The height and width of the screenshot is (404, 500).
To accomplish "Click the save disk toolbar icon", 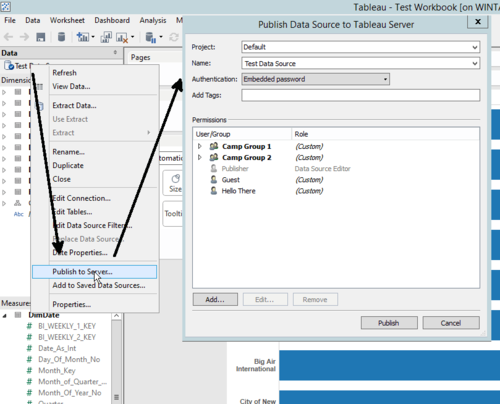I will [x=41, y=37].
